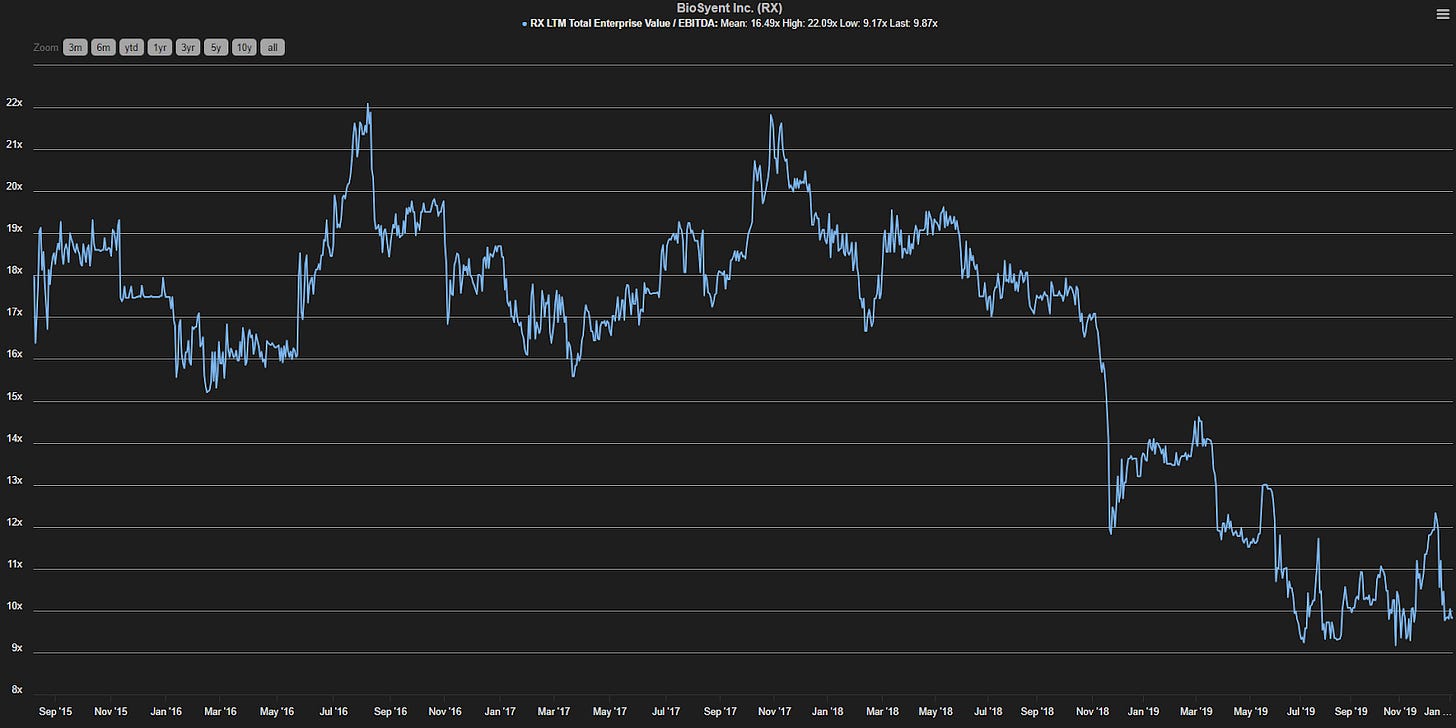Click the Jan '16 x-axis label
This screenshot has height=728, width=1456.
(x=166, y=713)
